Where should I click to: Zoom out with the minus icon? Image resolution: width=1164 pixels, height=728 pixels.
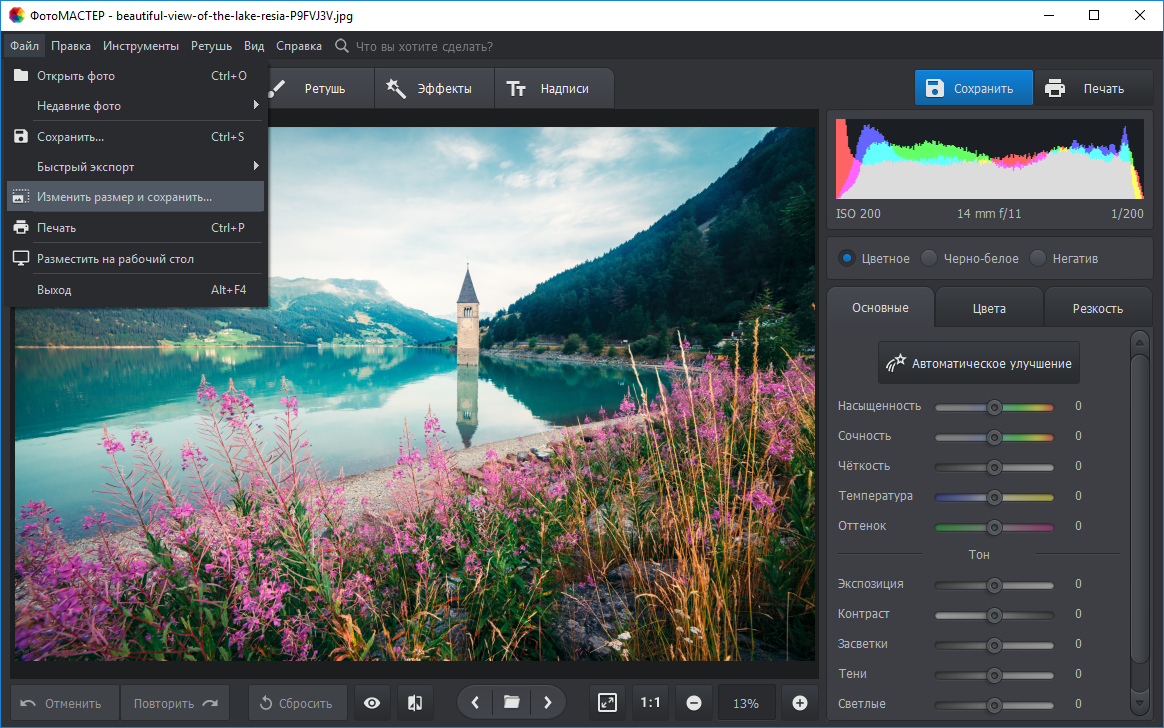693,703
